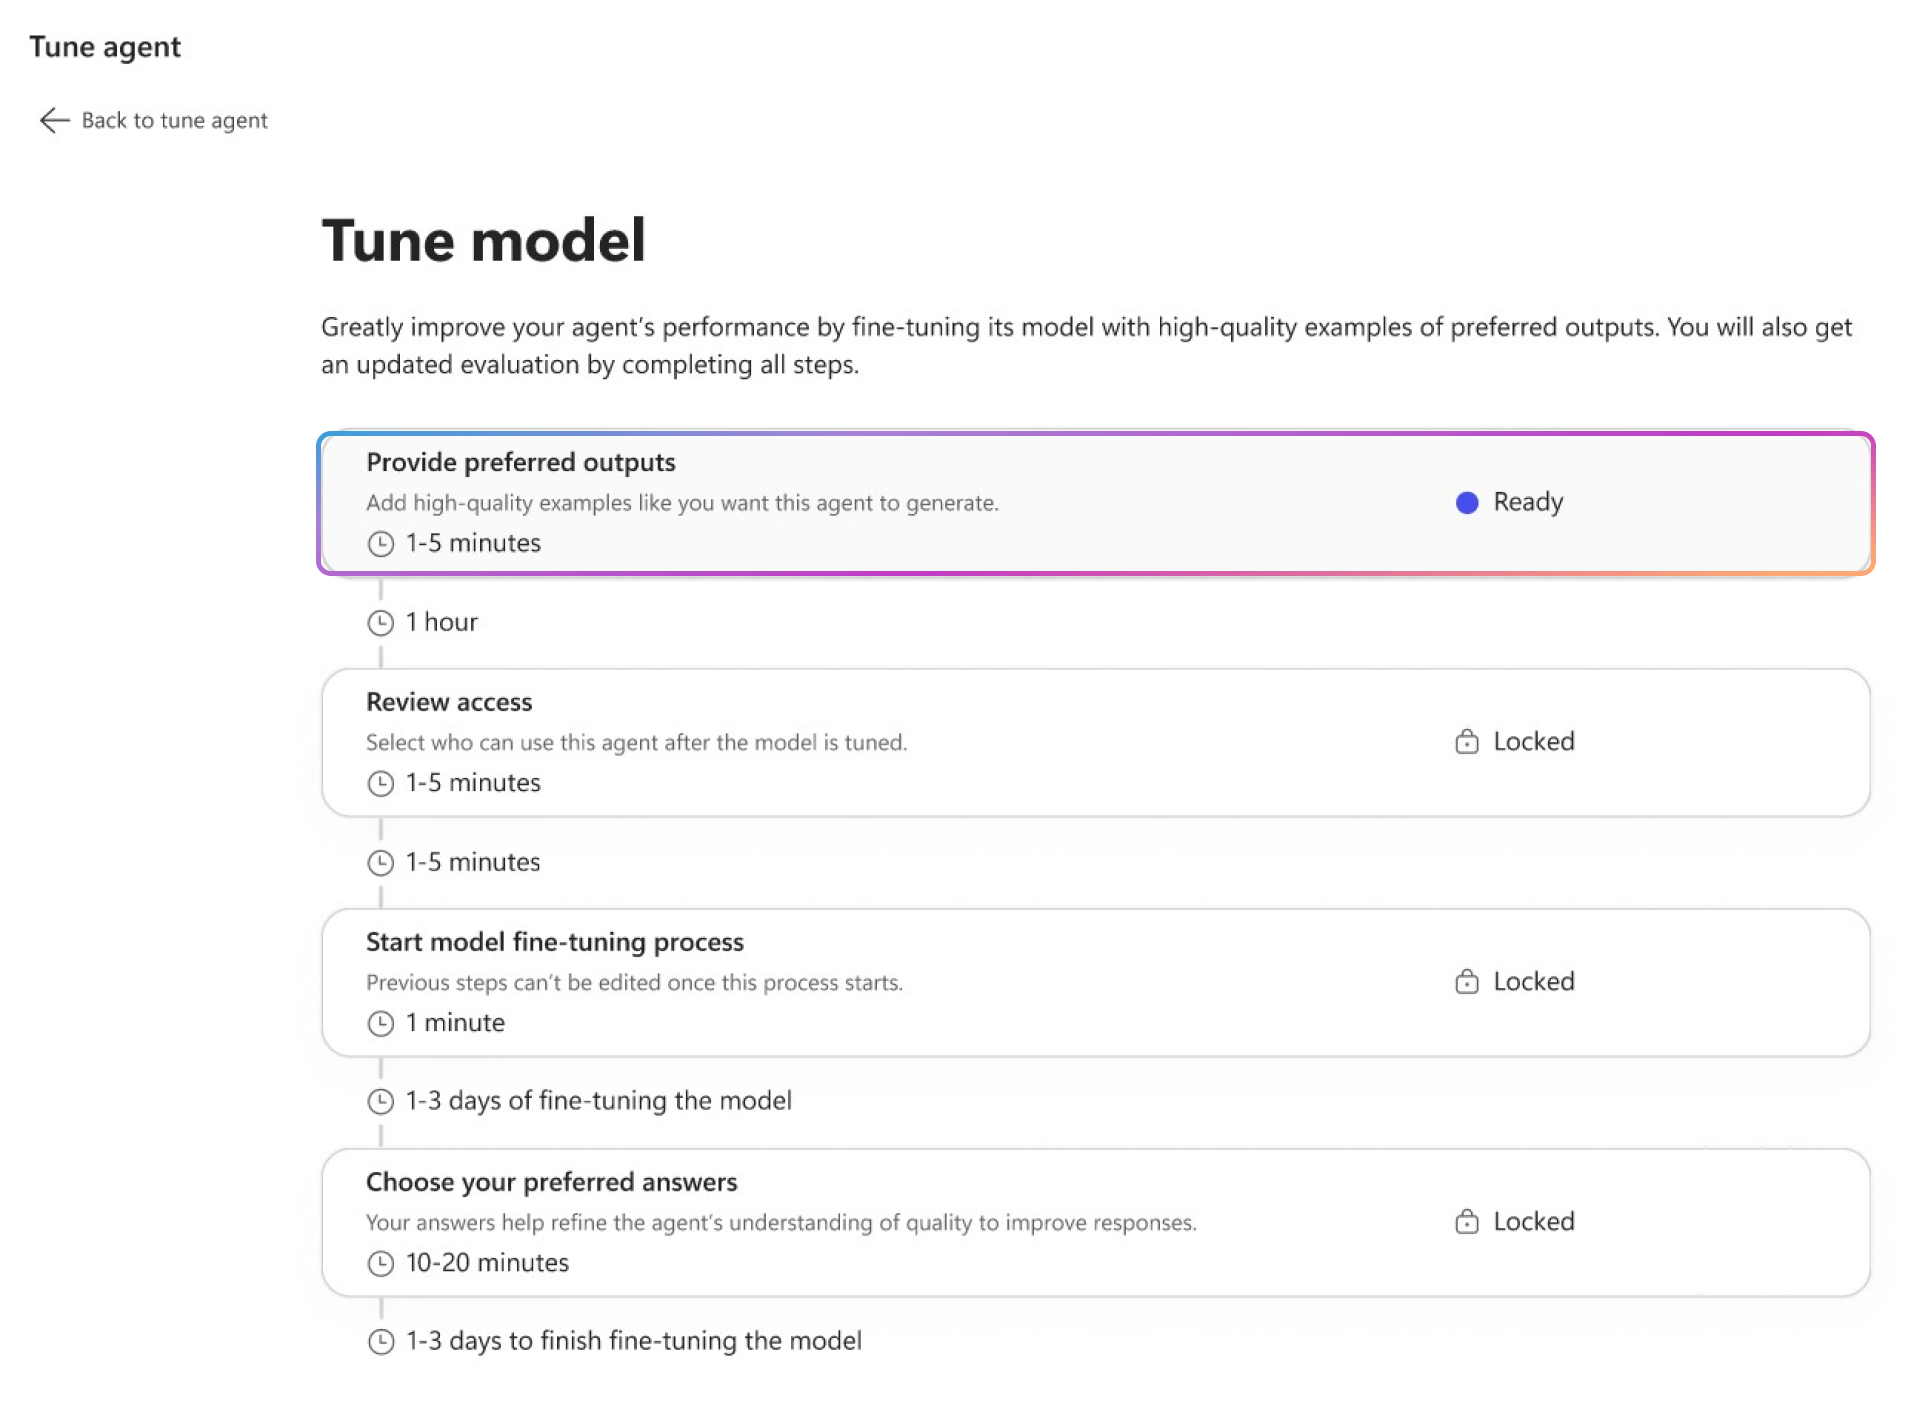
Task: Click the Tune model heading
Action: [483, 241]
